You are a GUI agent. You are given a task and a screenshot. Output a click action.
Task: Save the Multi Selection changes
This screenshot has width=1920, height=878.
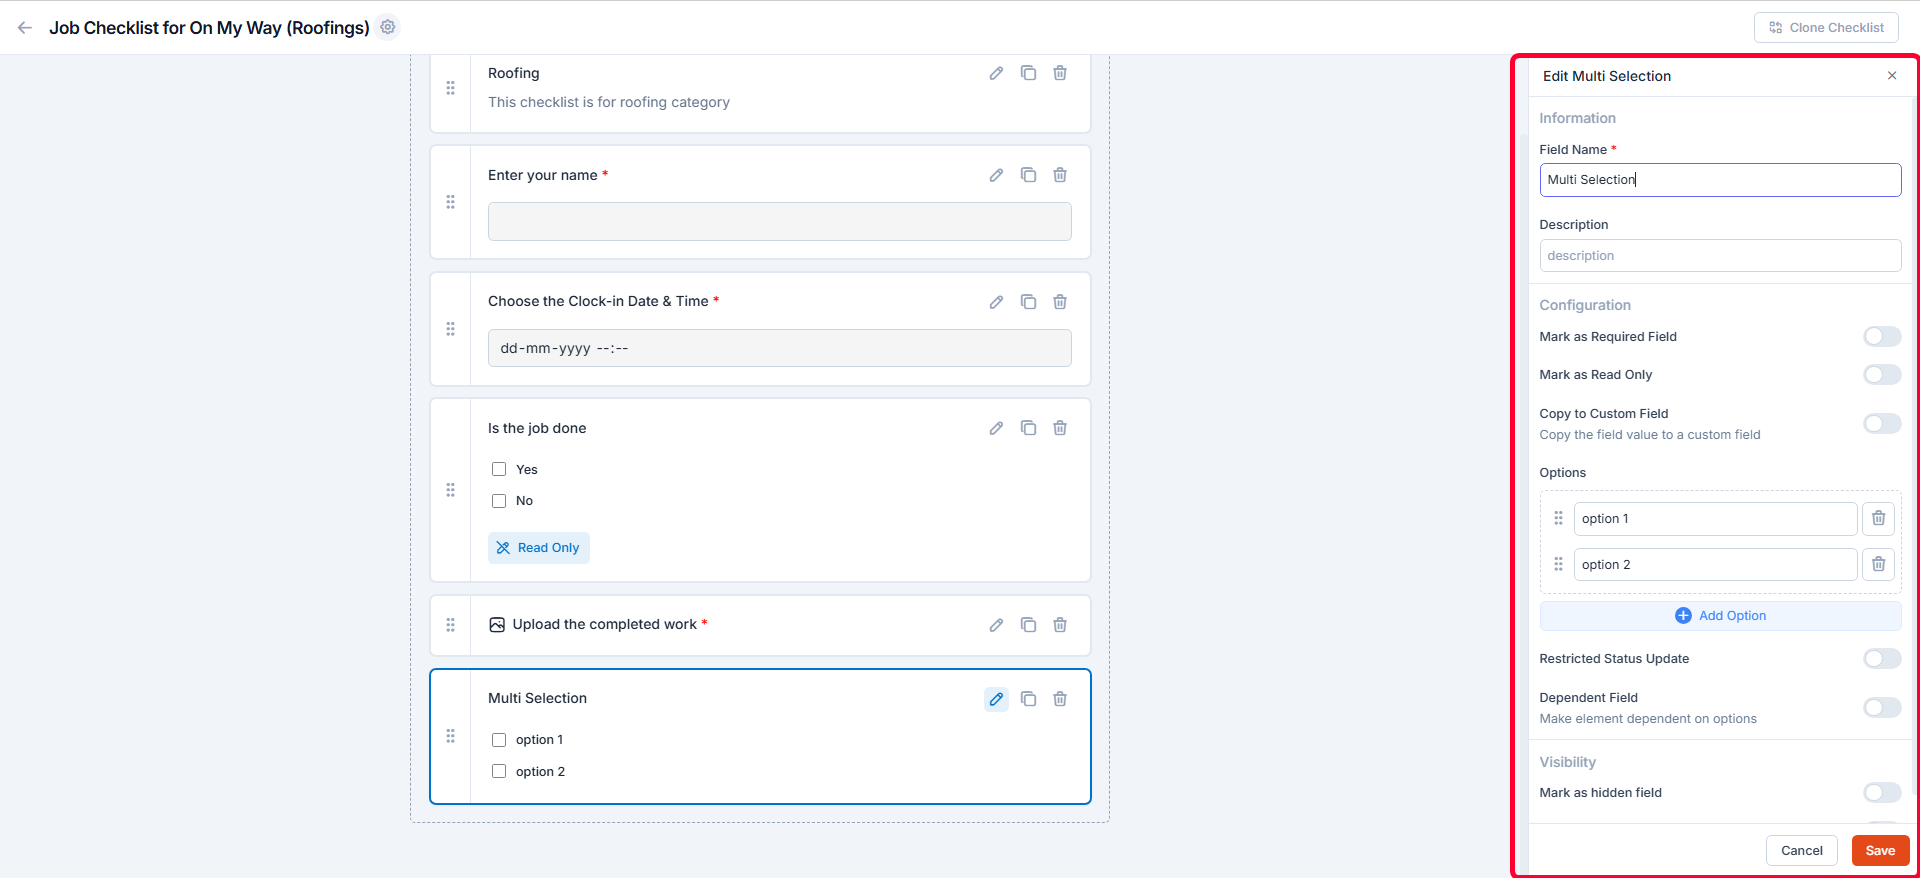(1880, 851)
